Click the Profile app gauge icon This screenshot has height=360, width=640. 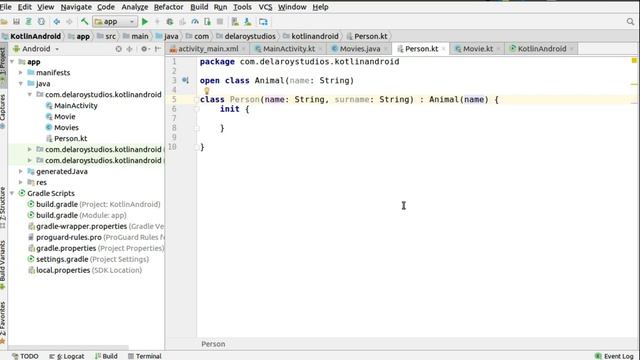[x=195, y=22]
